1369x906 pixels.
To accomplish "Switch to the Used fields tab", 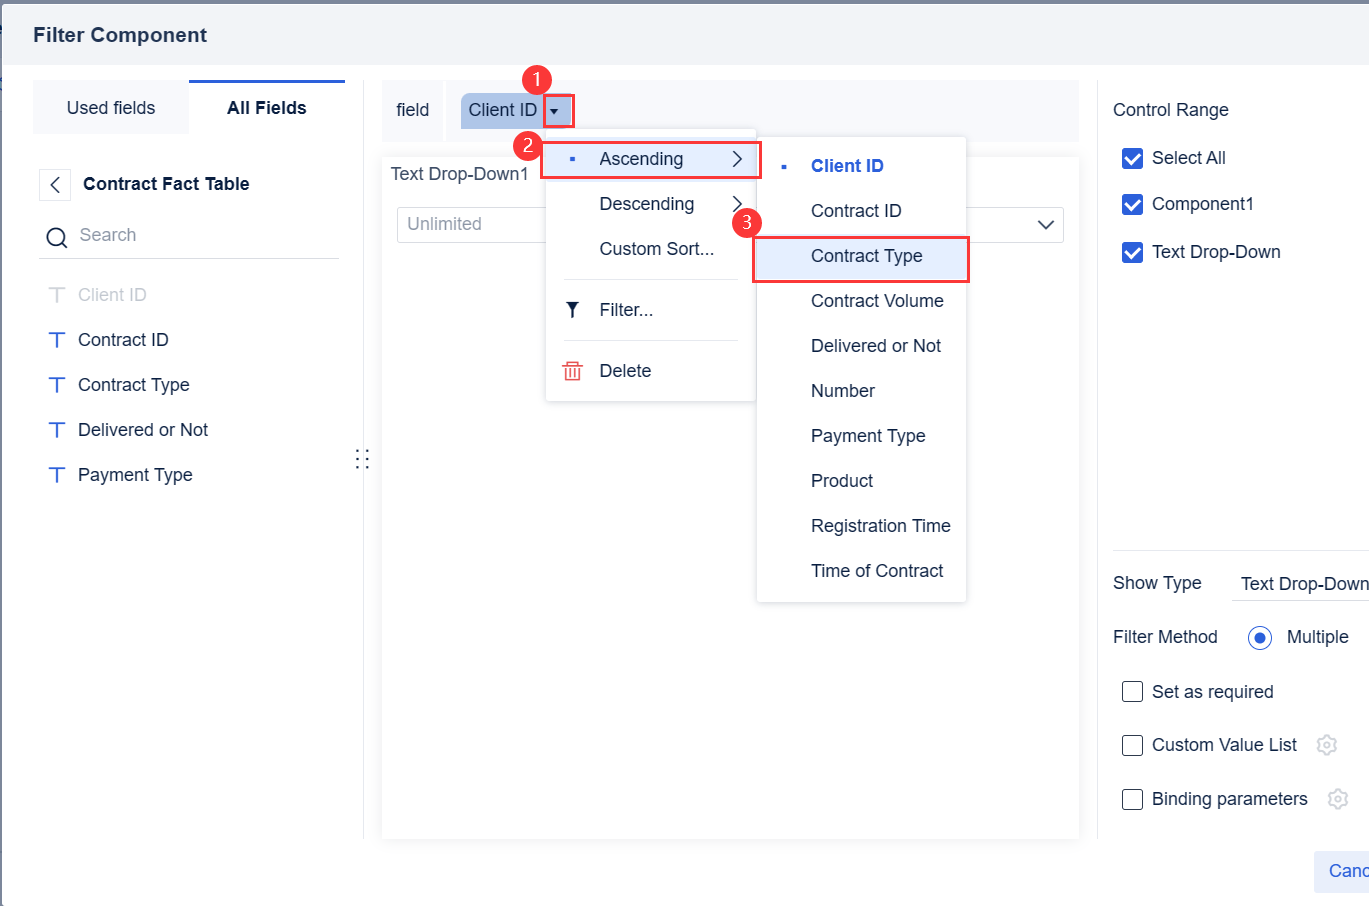I will pyautogui.click(x=111, y=108).
